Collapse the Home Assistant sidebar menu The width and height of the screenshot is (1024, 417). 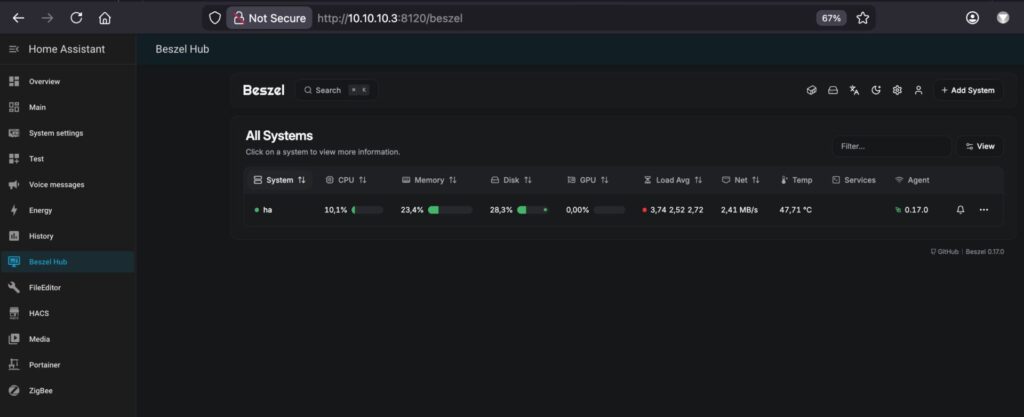[x=14, y=49]
